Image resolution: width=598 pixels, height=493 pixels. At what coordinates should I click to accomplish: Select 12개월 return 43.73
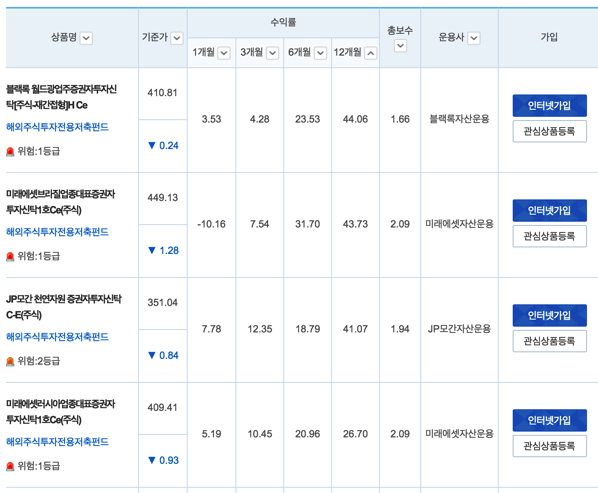pos(355,224)
